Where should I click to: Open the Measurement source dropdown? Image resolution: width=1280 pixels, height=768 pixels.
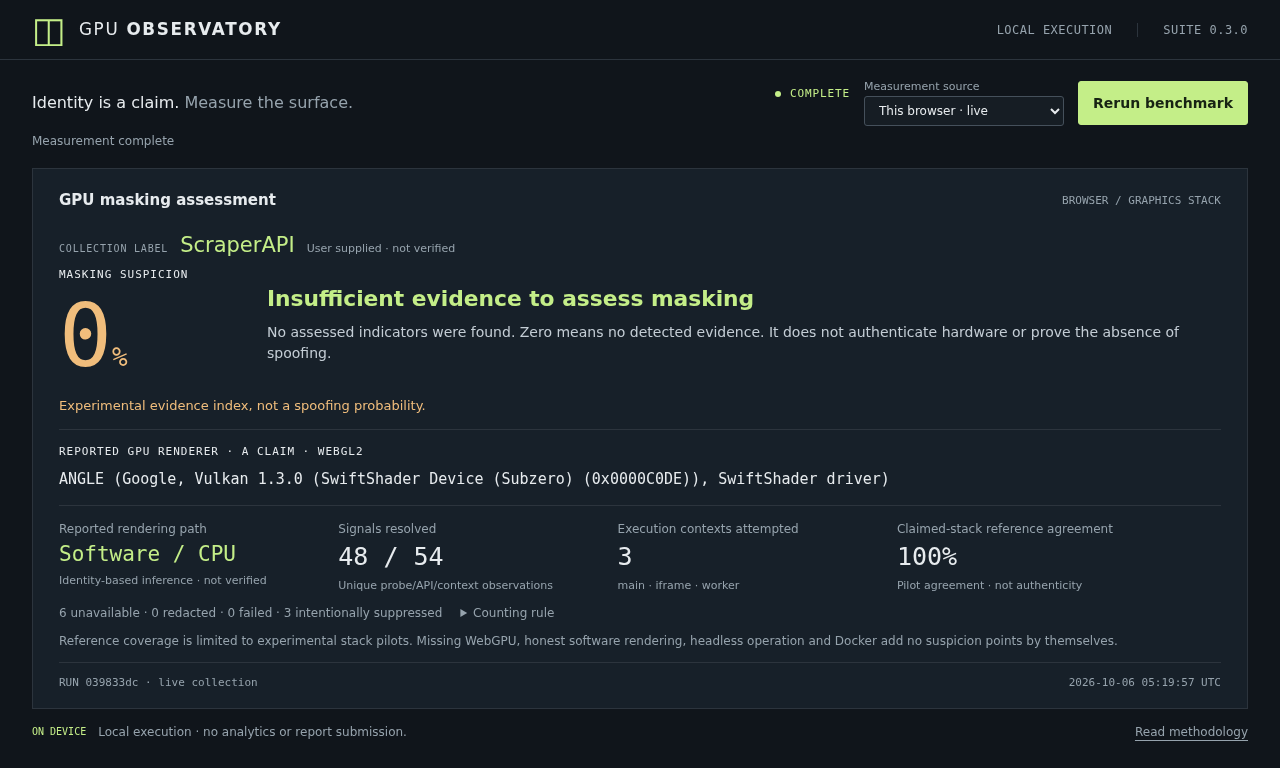964,111
